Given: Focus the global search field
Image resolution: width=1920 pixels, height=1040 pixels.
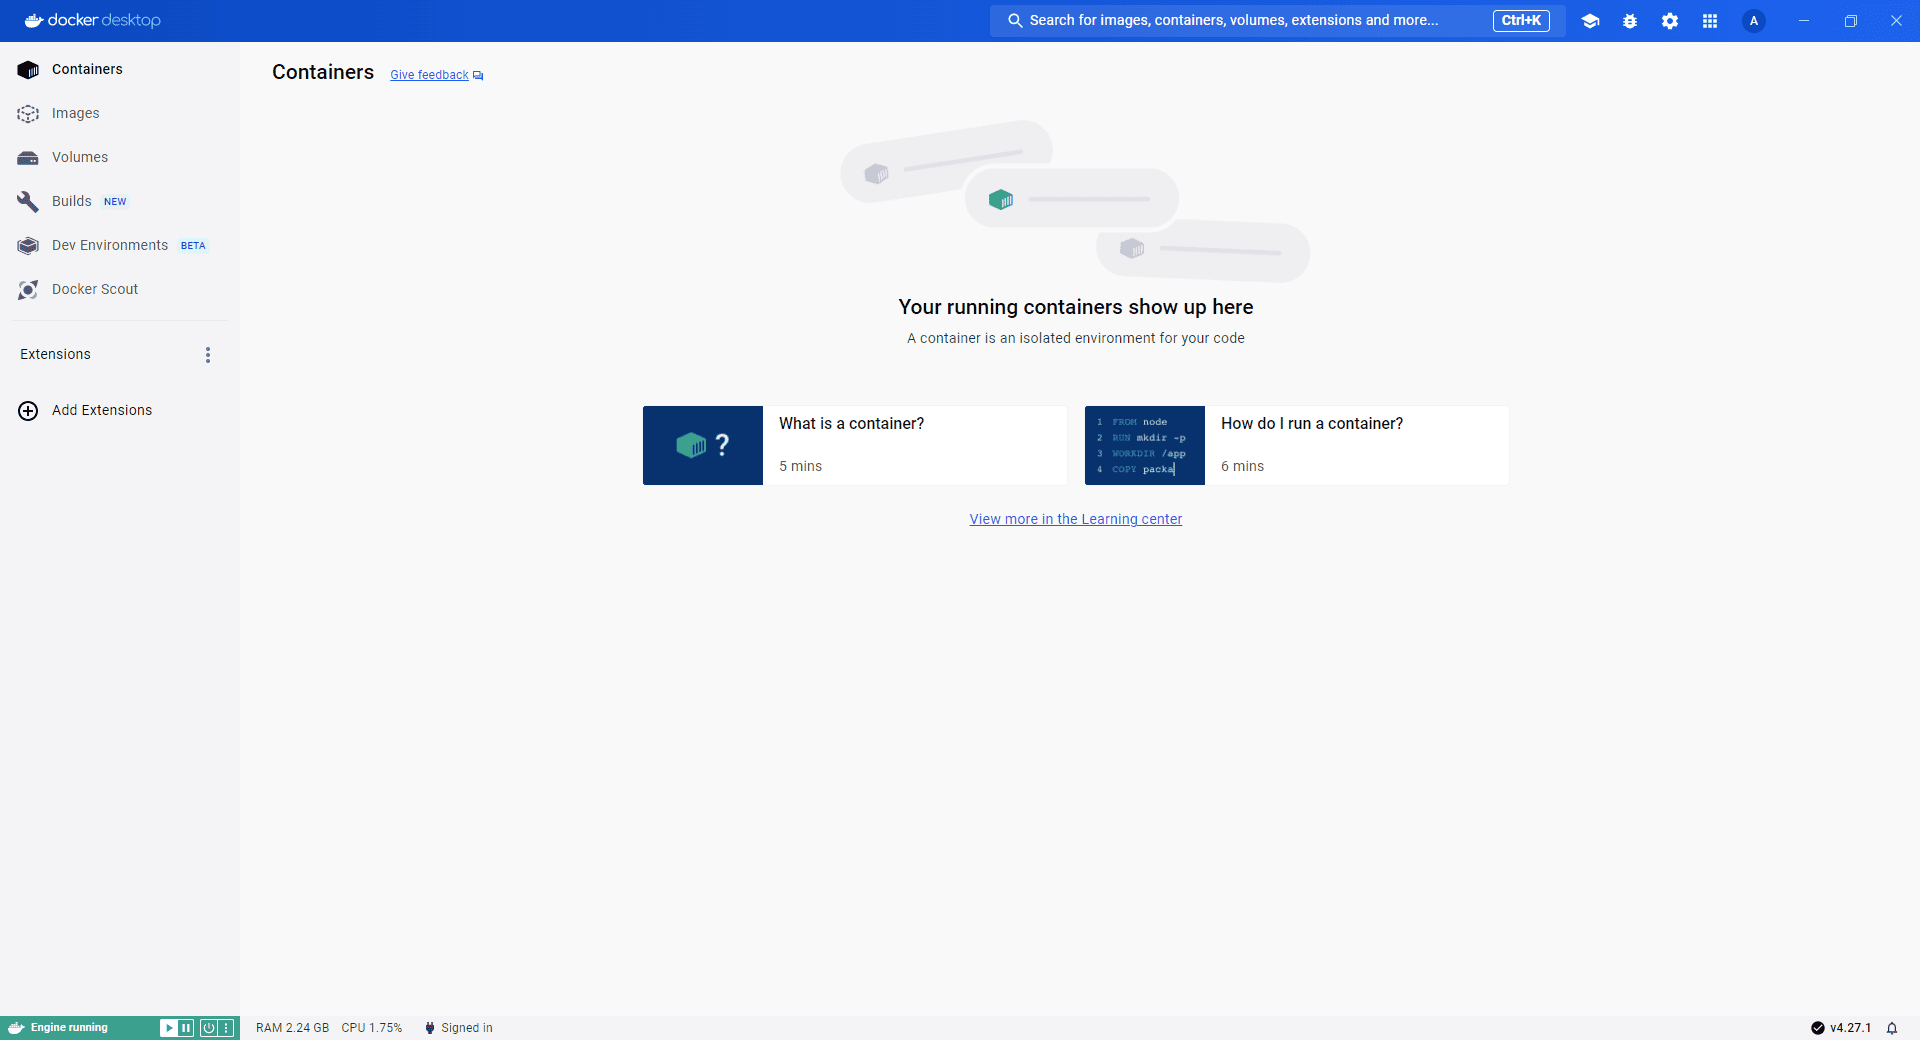Looking at the screenshot, I should (1277, 20).
